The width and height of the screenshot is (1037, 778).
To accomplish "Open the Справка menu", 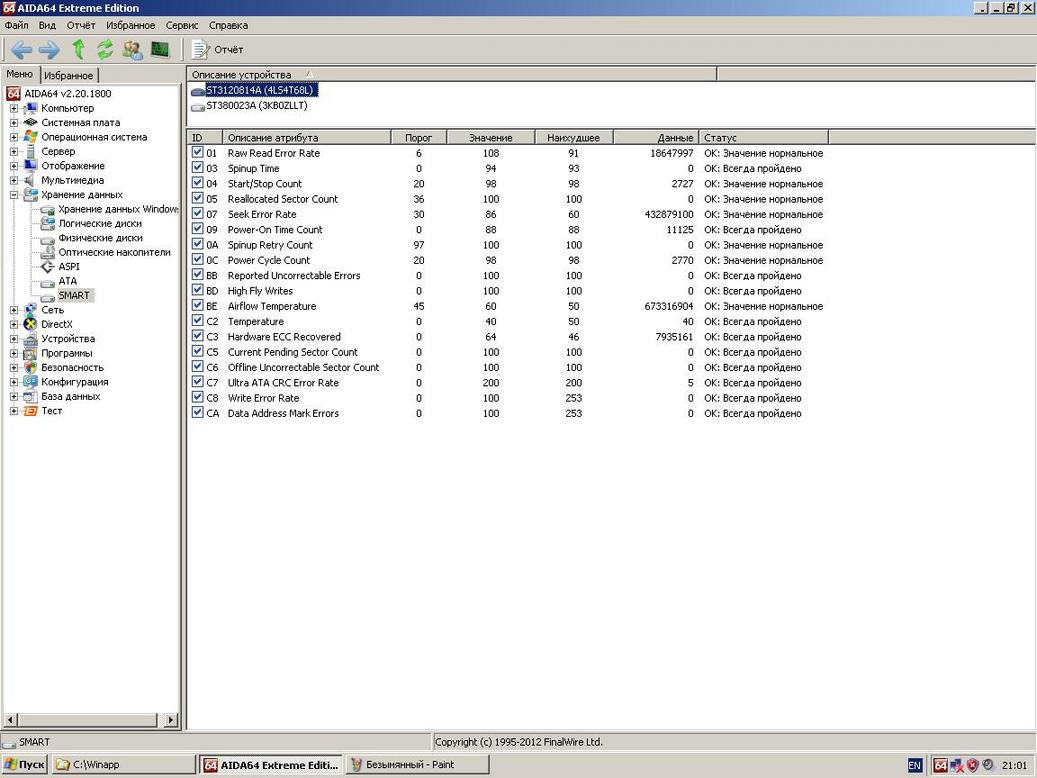I will pos(228,25).
